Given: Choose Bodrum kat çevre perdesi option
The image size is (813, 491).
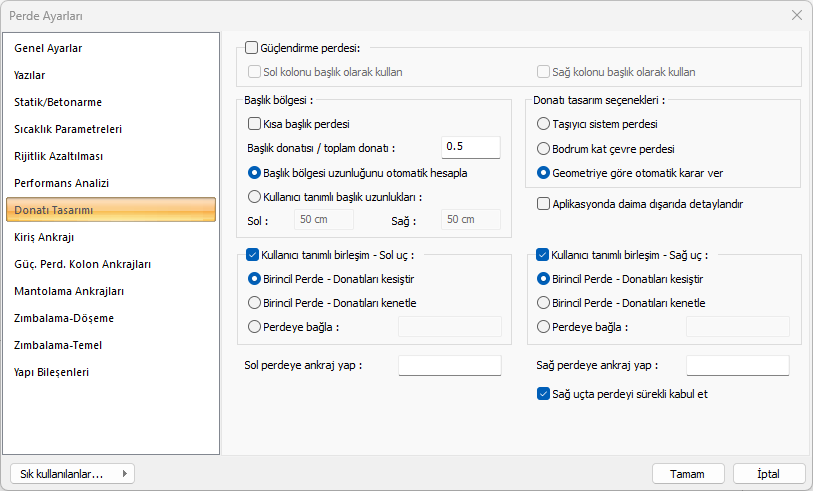Looking at the screenshot, I should pos(543,149).
